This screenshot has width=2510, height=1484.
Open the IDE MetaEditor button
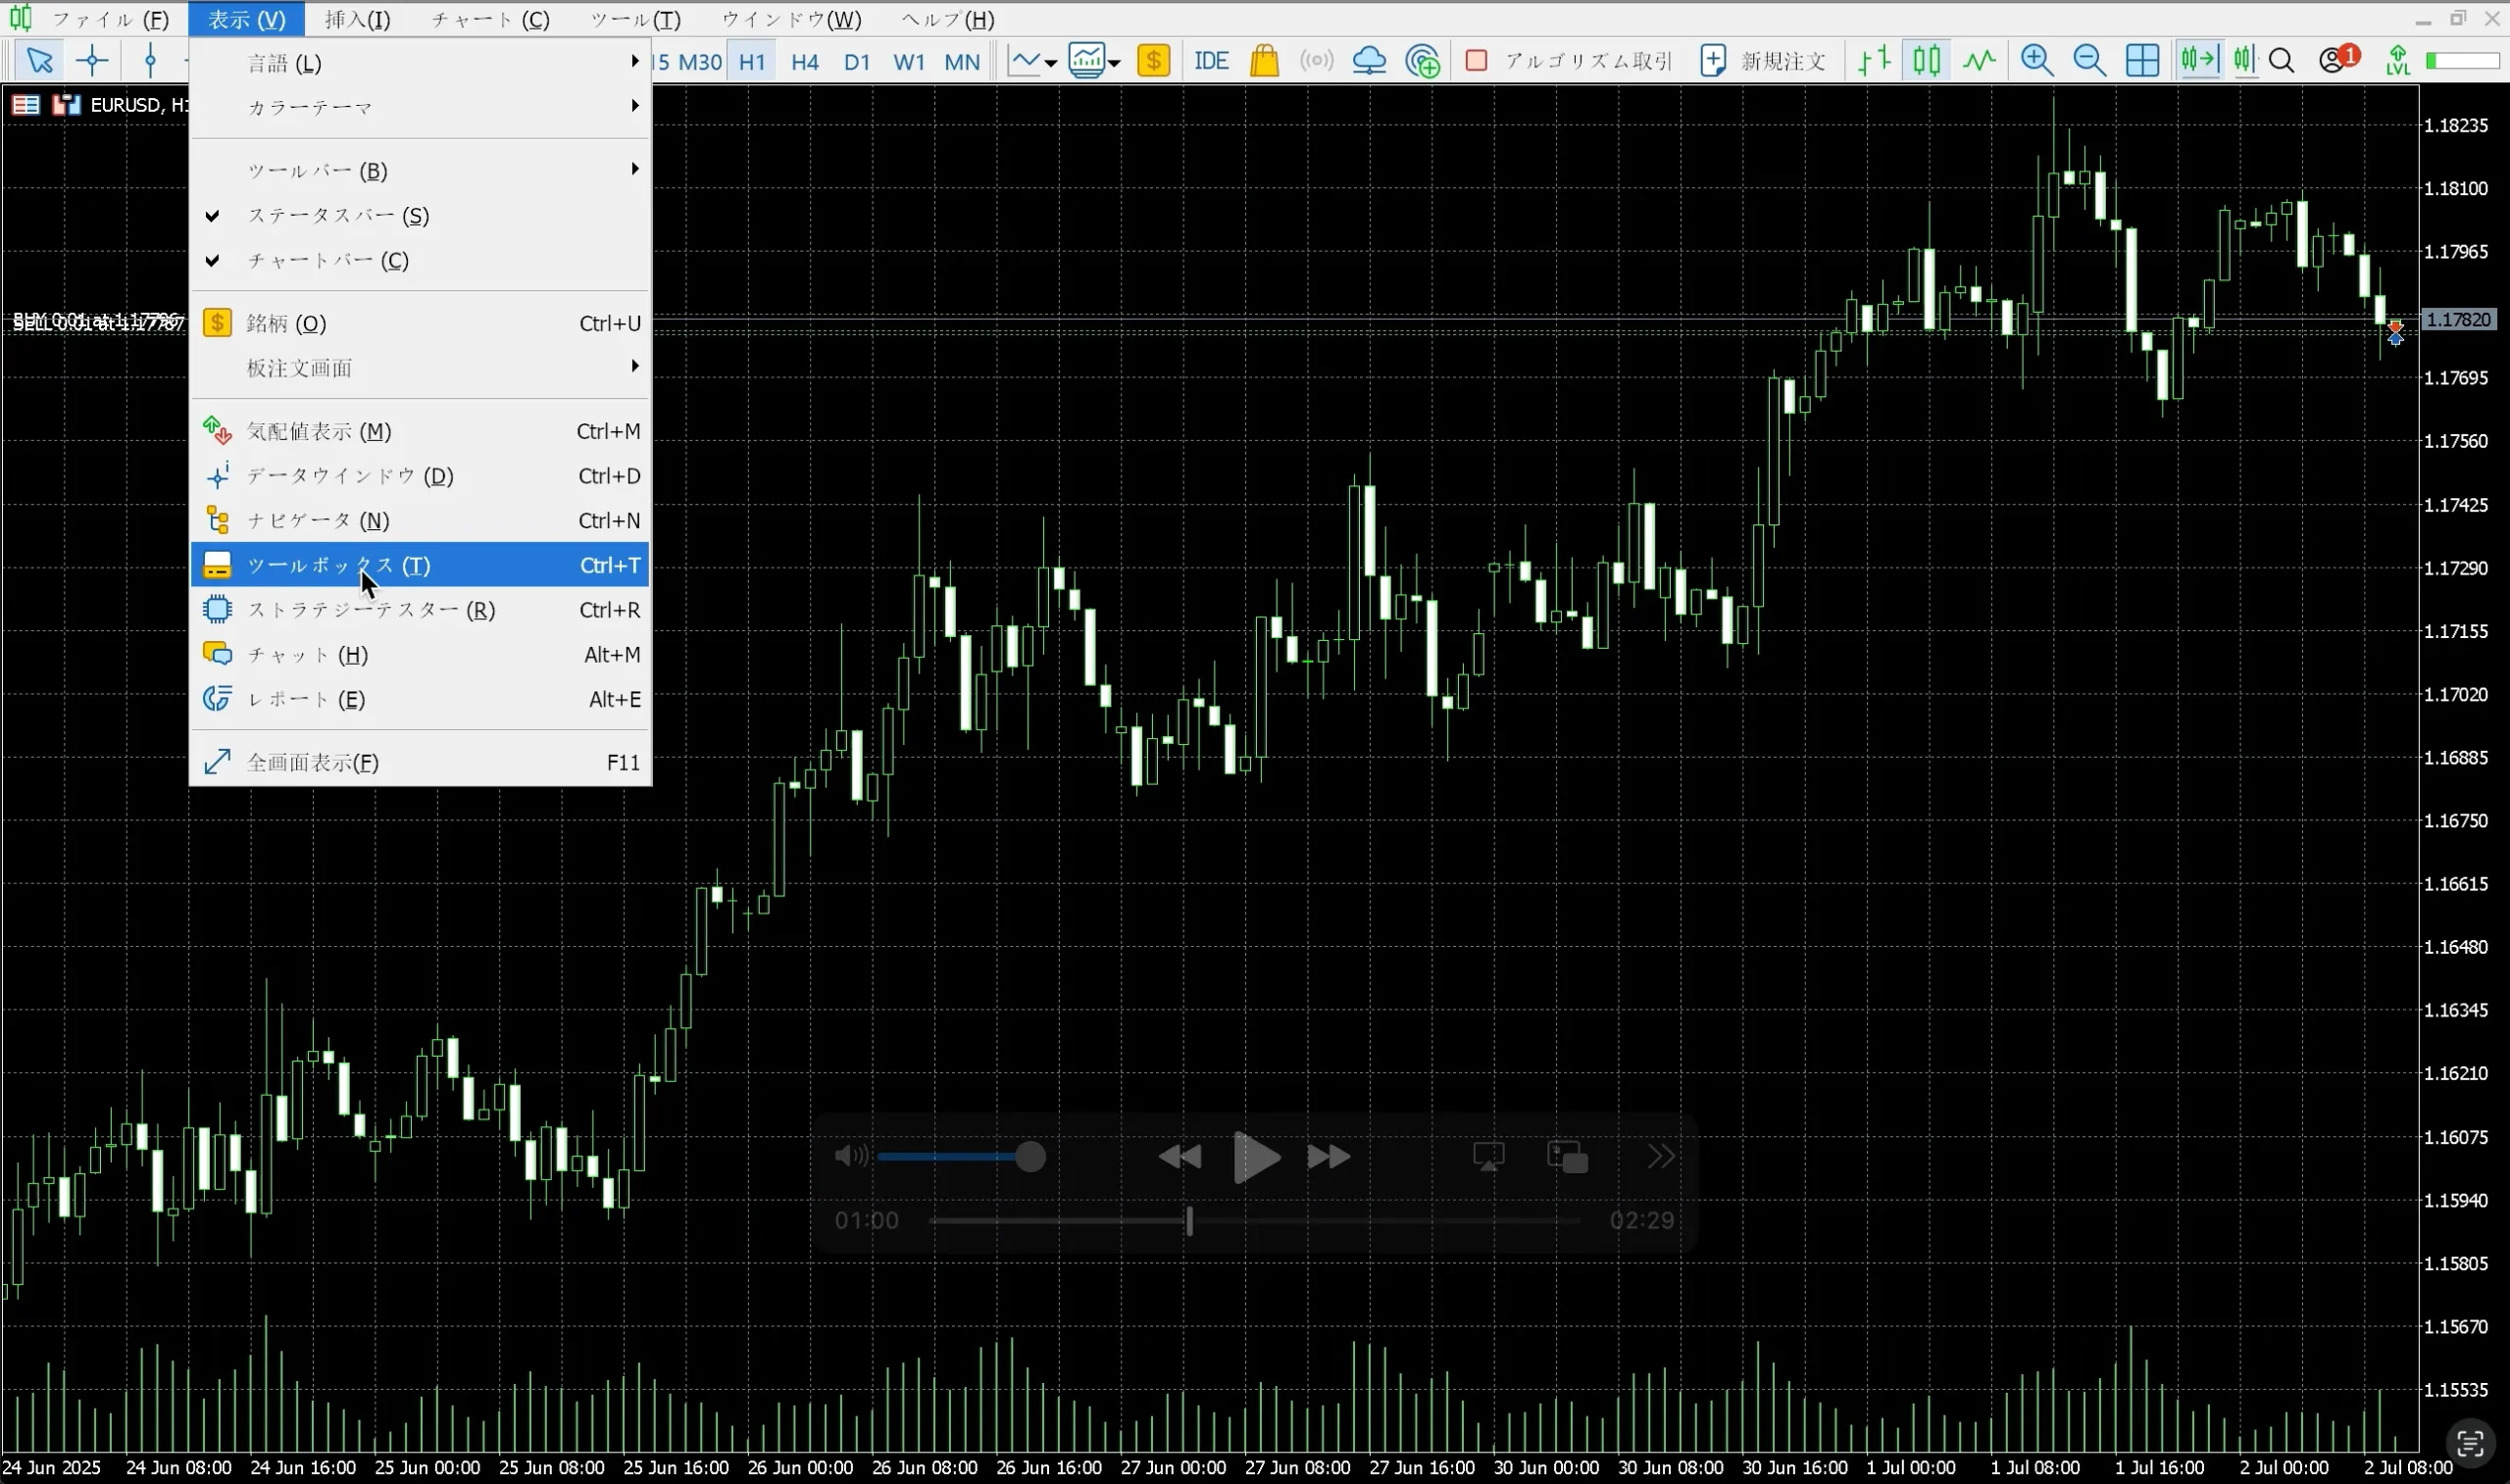pos(1211,61)
